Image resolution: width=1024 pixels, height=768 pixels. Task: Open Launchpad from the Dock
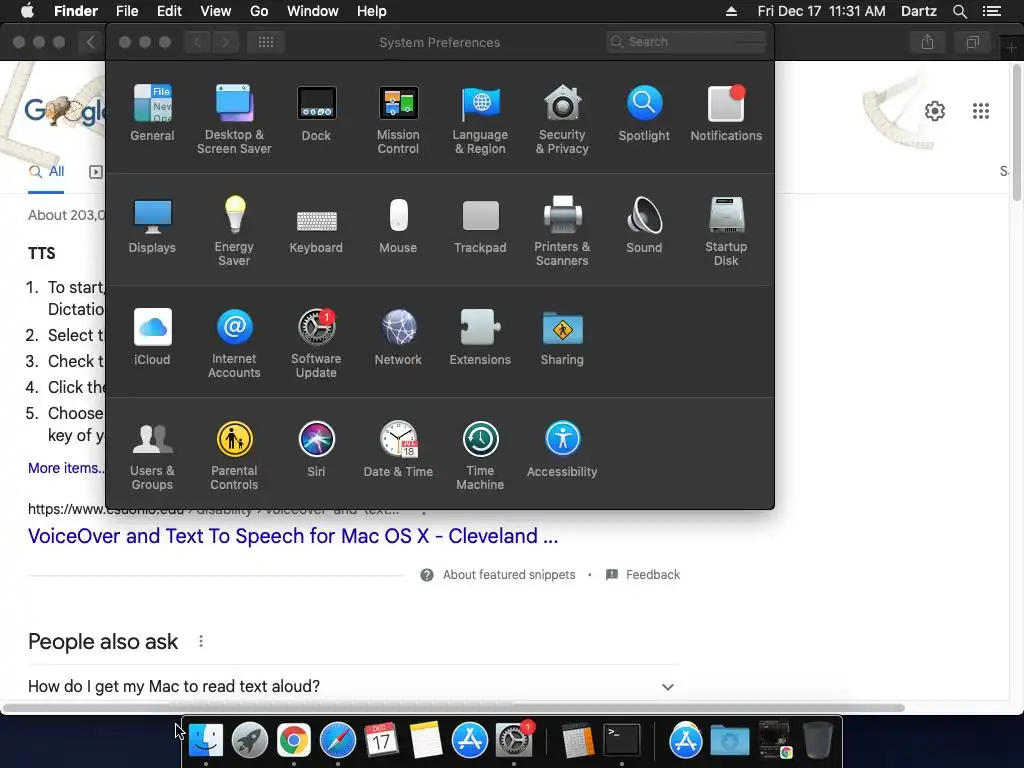pyautogui.click(x=249, y=740)
